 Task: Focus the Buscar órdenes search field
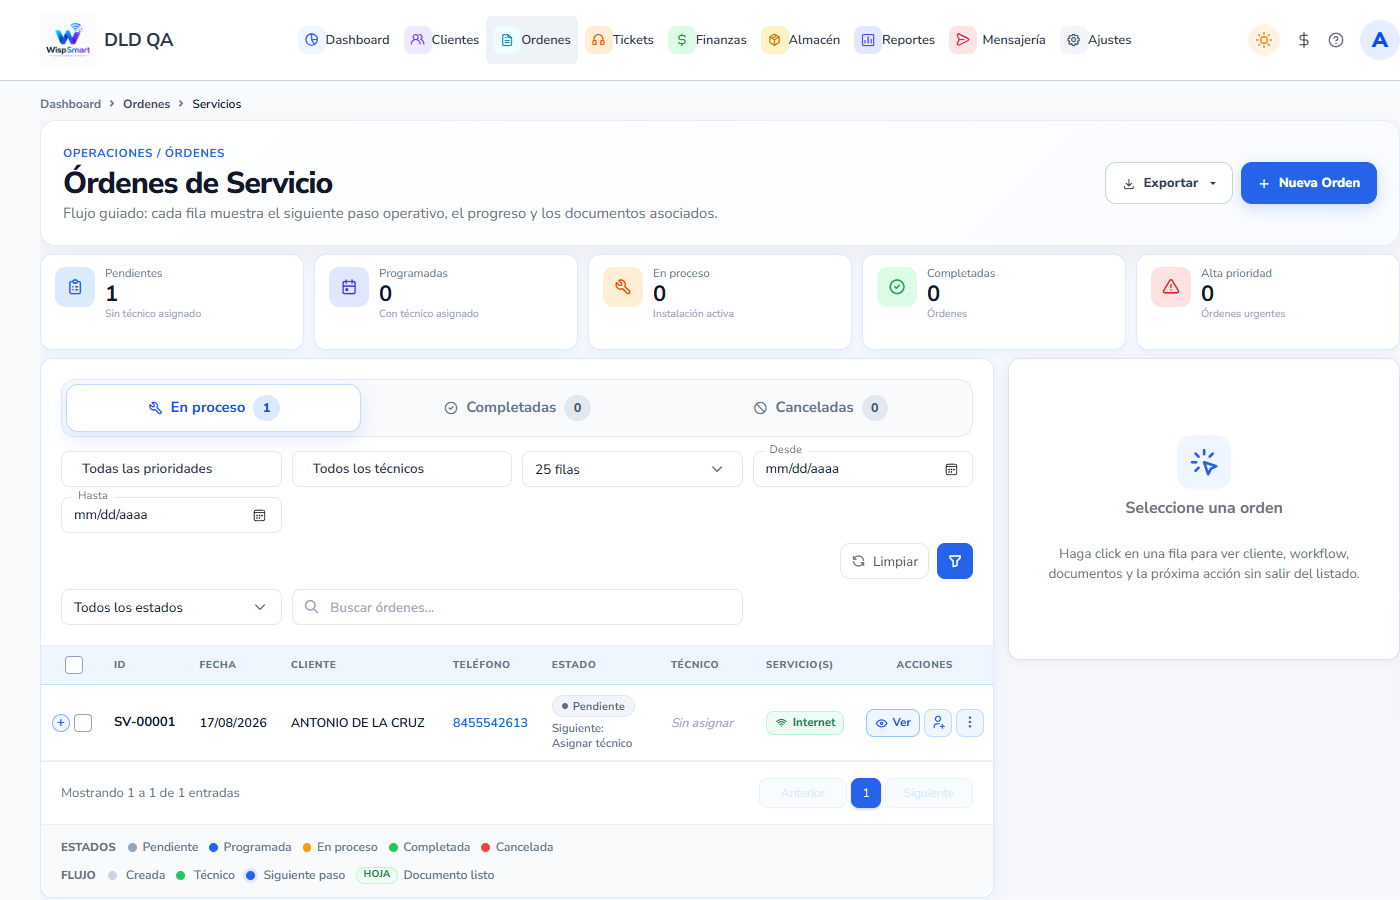517,607
